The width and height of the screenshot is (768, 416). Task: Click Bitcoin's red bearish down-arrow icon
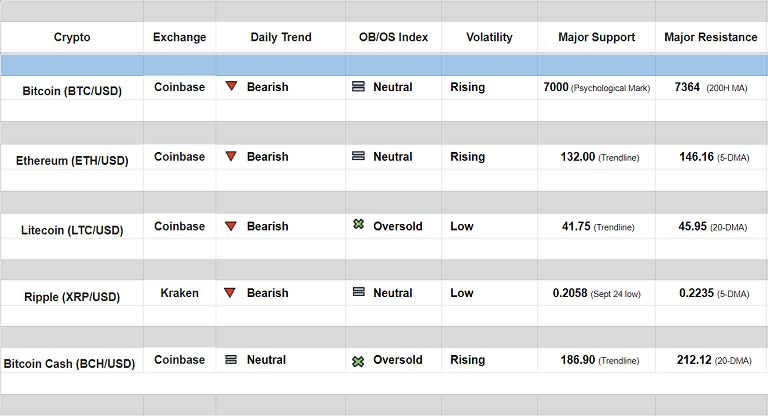[231, 87]
